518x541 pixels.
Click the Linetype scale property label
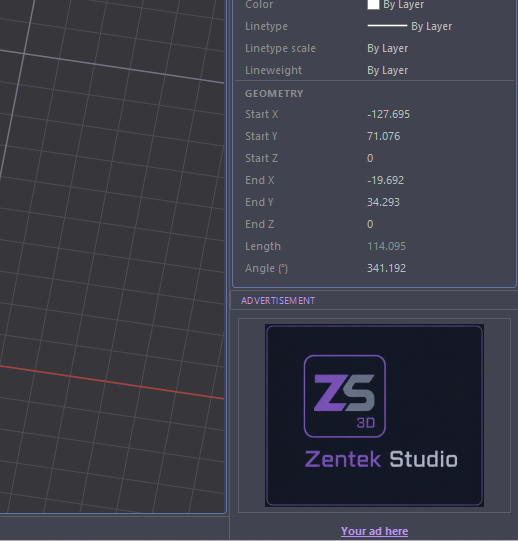tap(280, 48)
